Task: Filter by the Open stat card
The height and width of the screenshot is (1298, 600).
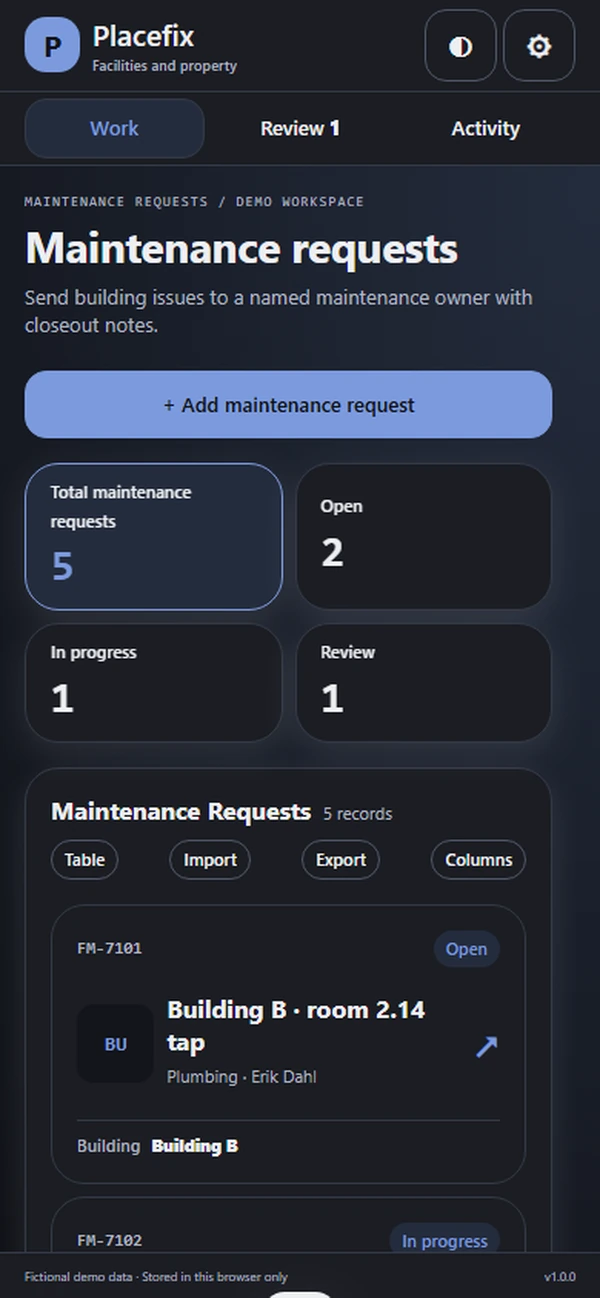Action: tap(424, 536)
